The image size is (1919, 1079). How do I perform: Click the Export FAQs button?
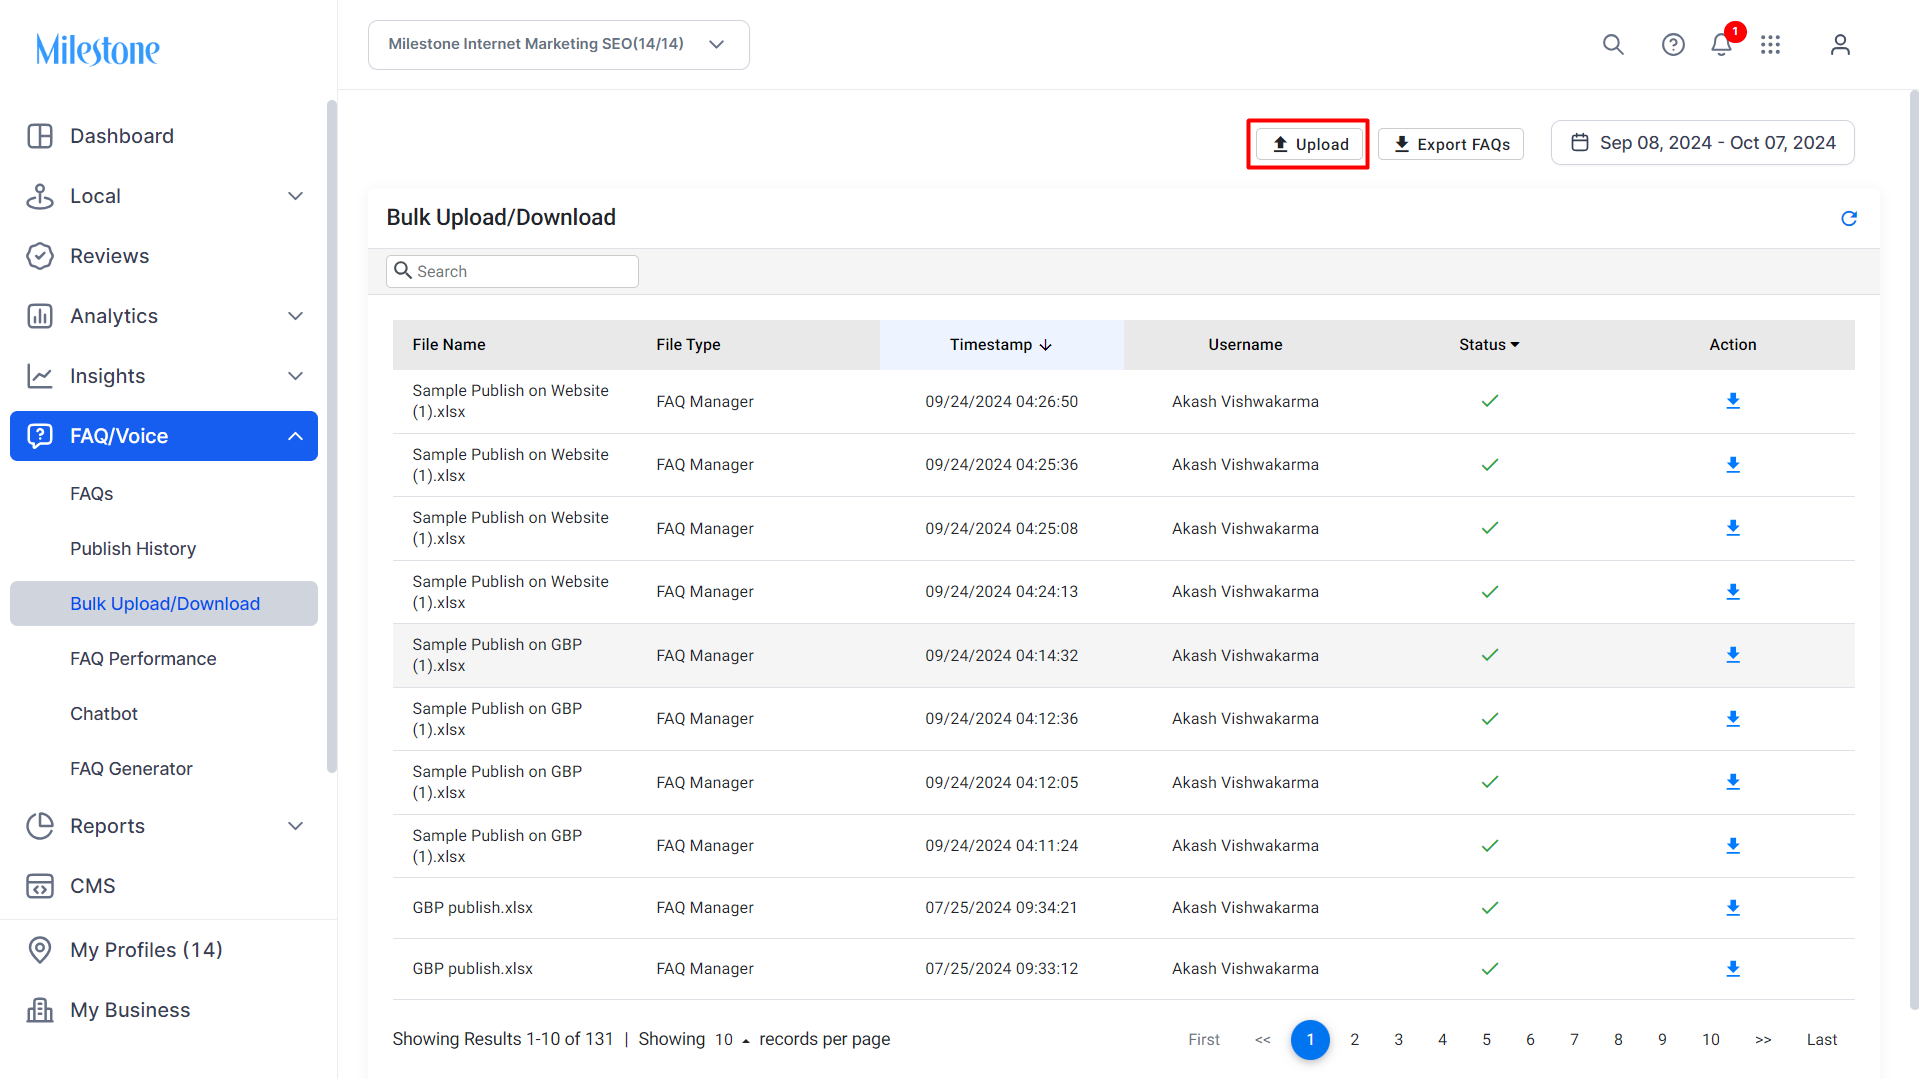coord(1451,144)
